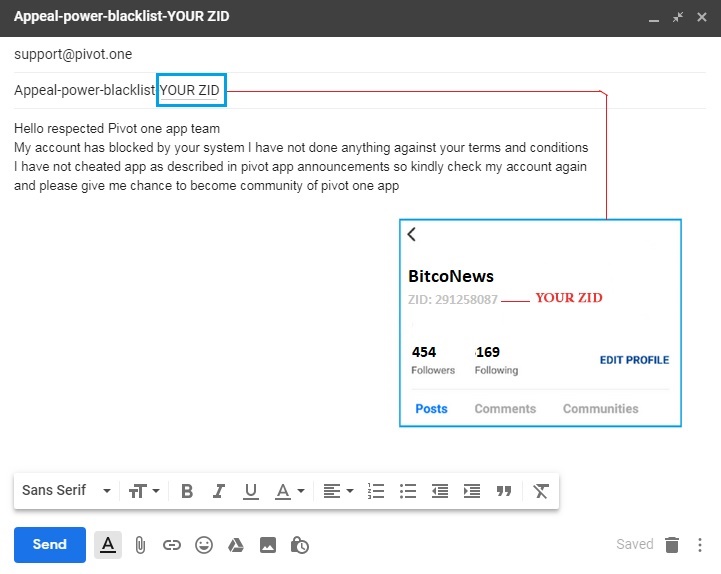This screenshot has height=574, width=721.
Task: Insert a photo into the message
Action: click(x=268, y=545)
